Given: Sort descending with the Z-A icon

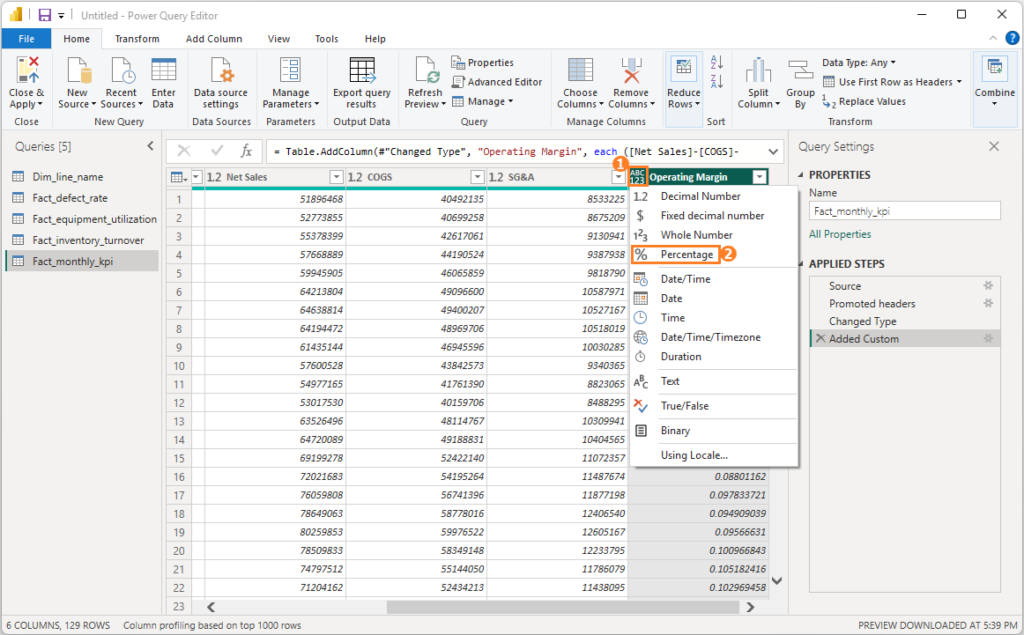Looking at the screenshot, I should (716, 81).
